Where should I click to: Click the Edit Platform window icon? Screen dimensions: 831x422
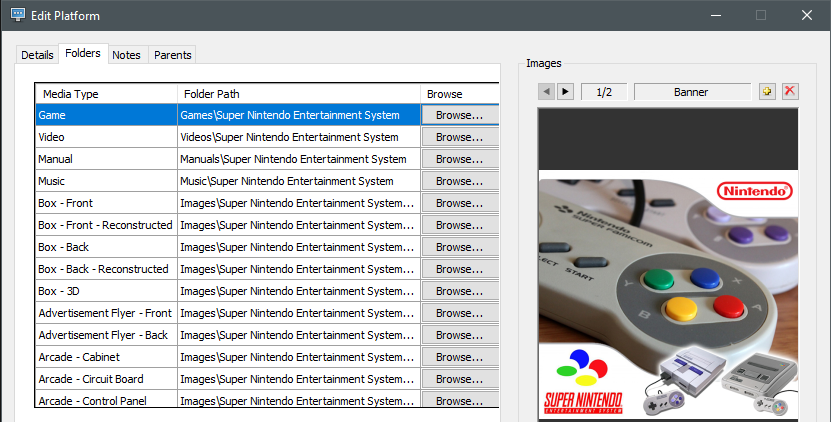17,15
